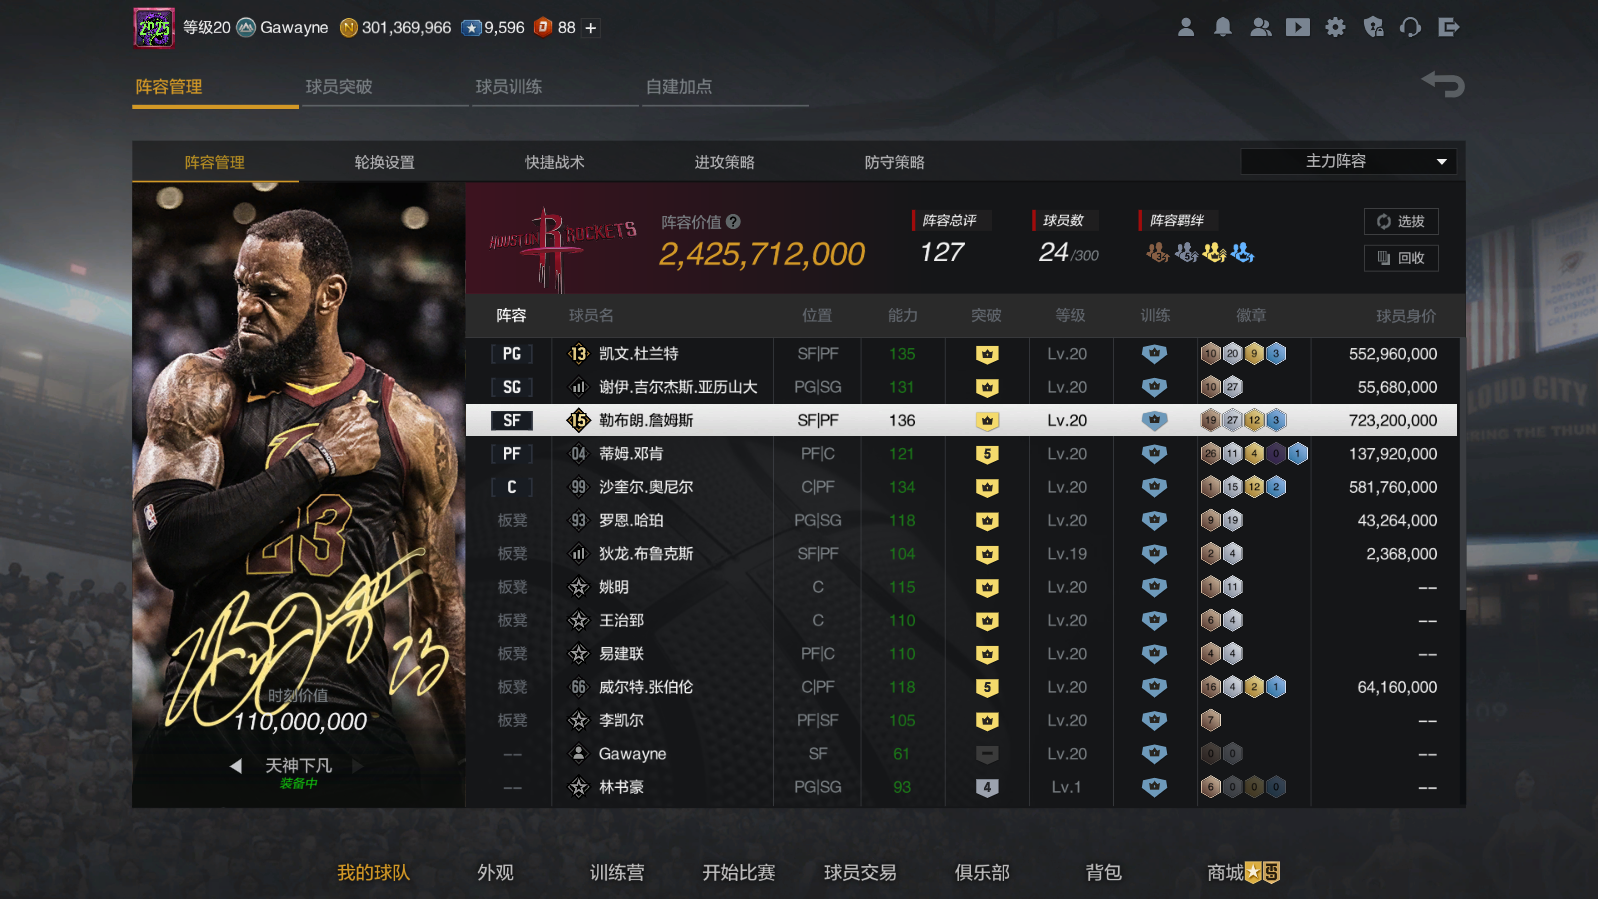Click the player avatar thumbnail

click(x=154, y=28)
